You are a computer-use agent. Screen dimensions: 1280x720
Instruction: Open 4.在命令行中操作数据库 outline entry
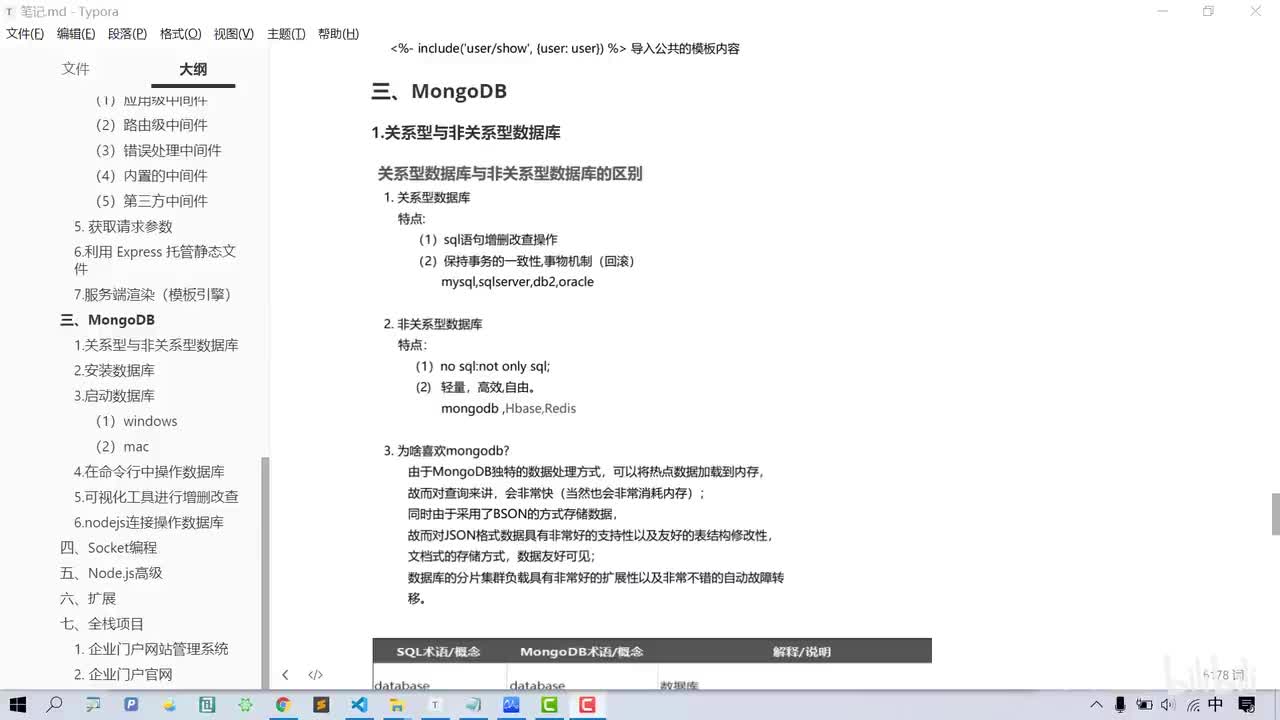coord(149,472)
